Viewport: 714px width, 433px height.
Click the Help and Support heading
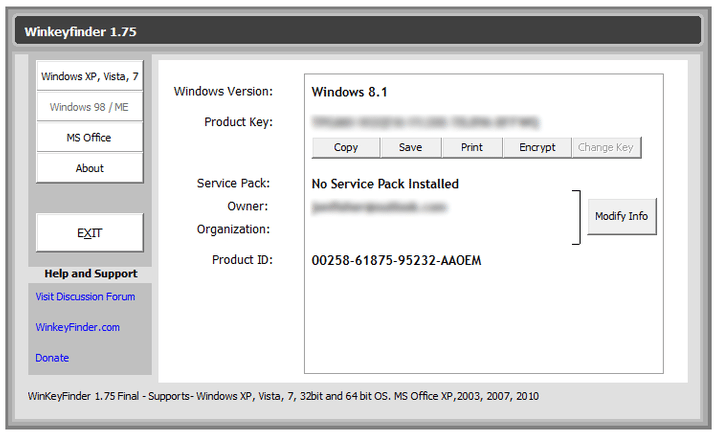click(x=91, y=274)
